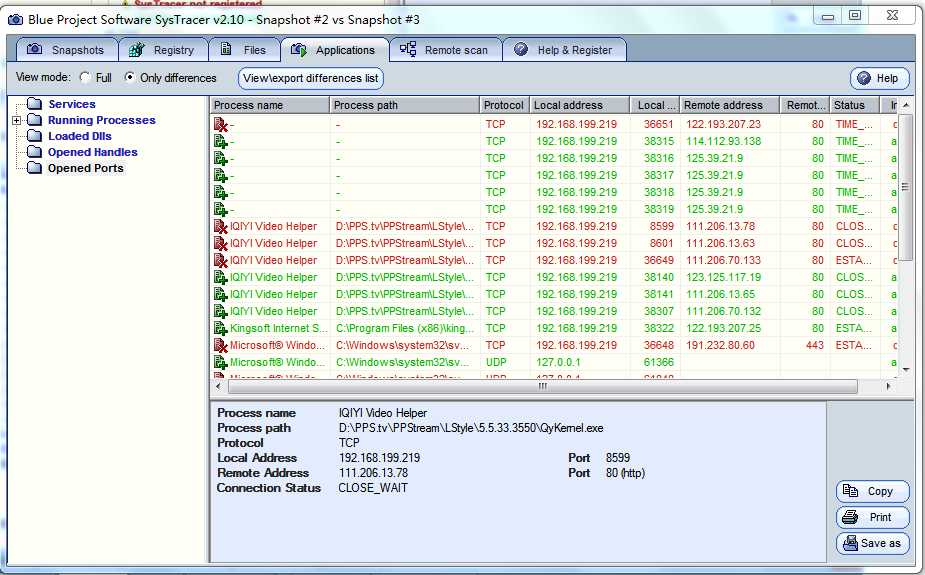Select Loaded Dlls in the tree
This screenshot has width=925, height=575.
(80, 136)
